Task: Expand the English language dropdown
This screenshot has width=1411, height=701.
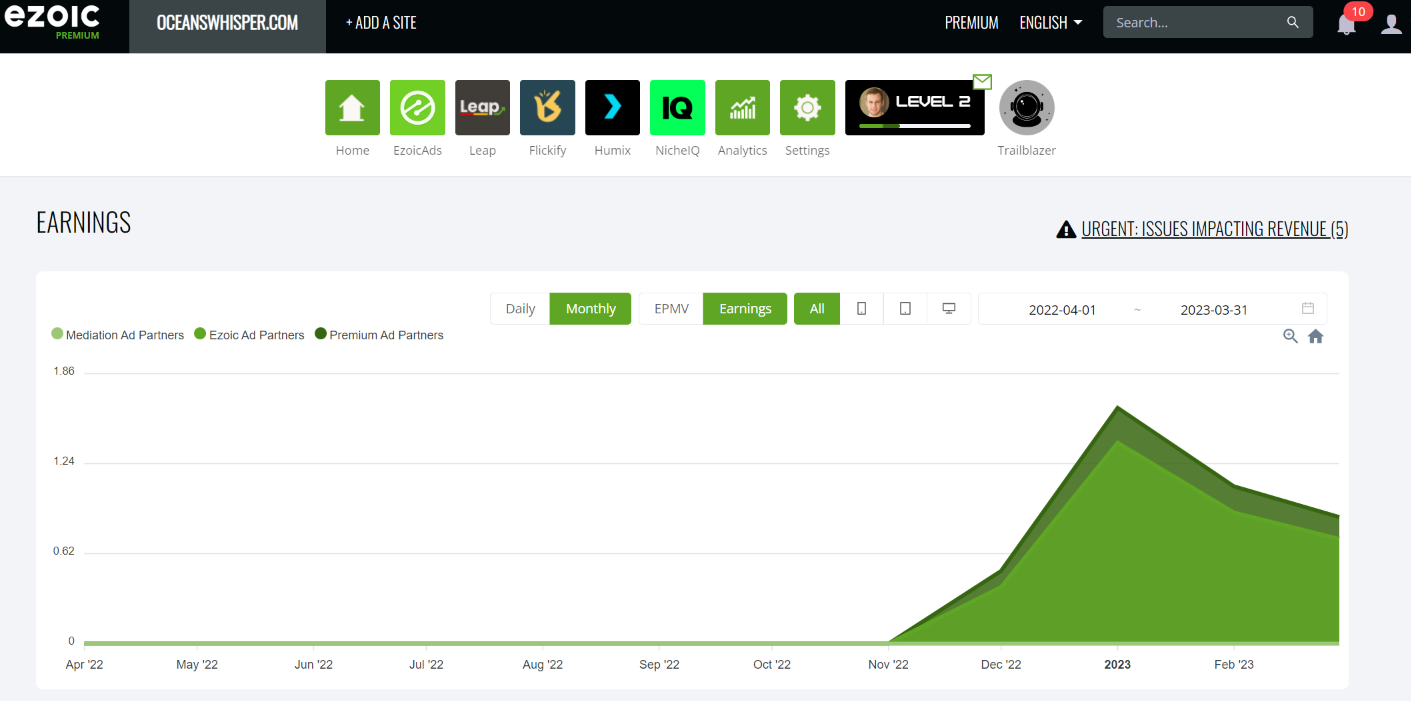Action: pos(1050,23)
